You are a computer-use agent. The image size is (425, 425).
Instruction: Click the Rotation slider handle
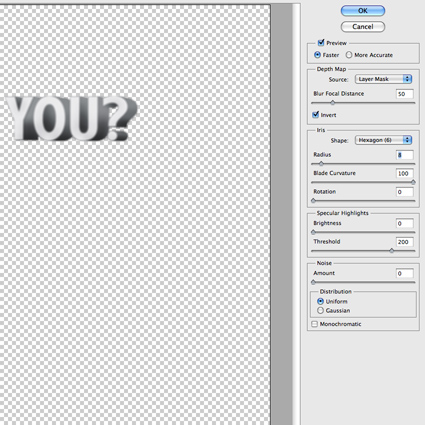(x=313, y=200)
